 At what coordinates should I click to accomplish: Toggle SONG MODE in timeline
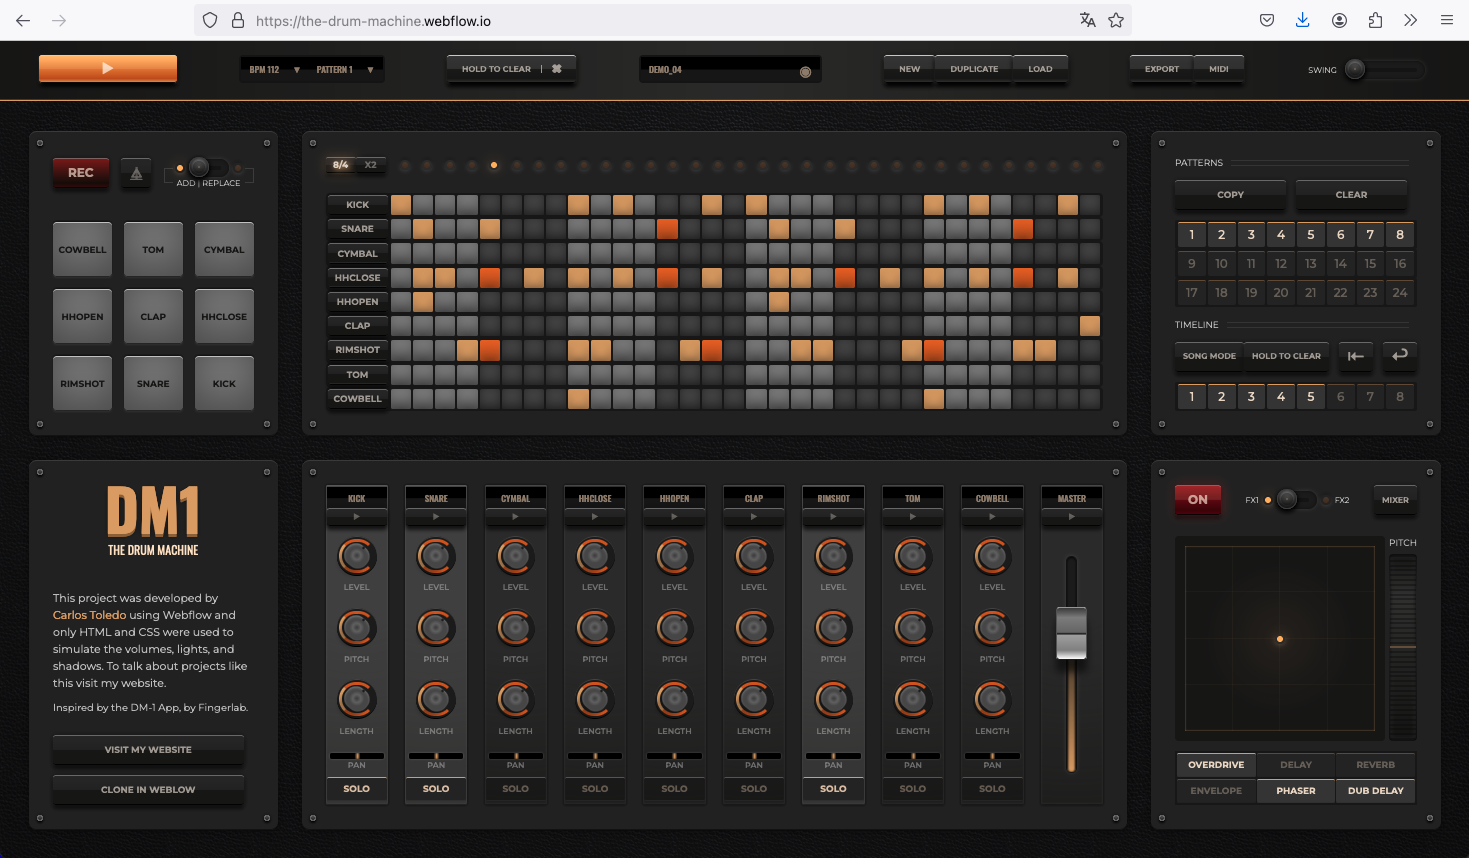tap(1209, 356)
